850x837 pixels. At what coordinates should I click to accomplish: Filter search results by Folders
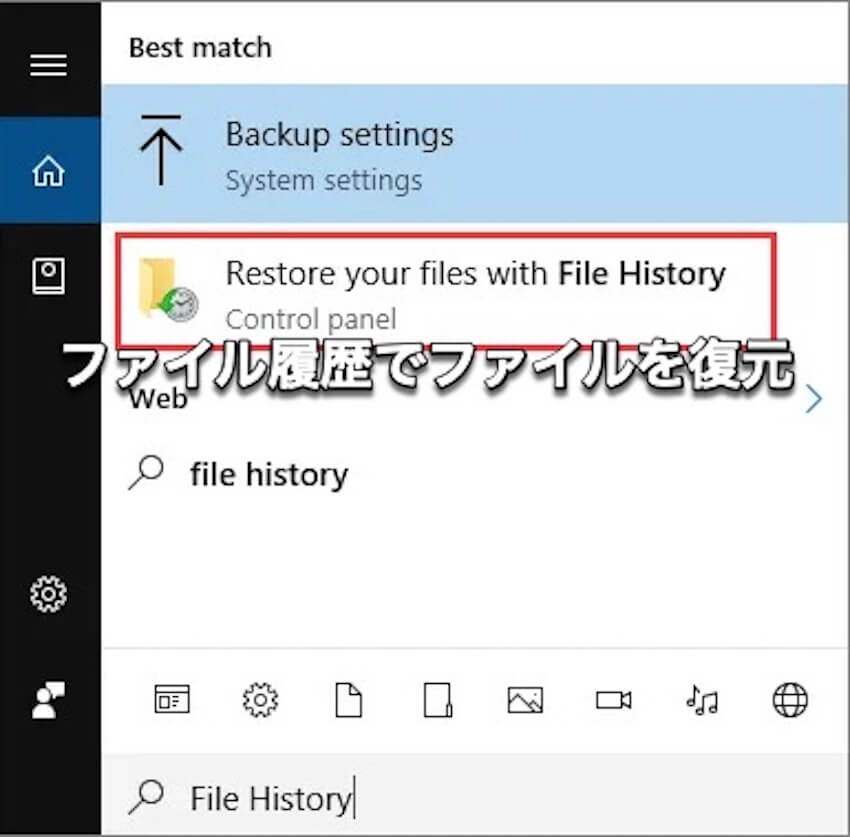pyautogui.click(x=437, y=700)
